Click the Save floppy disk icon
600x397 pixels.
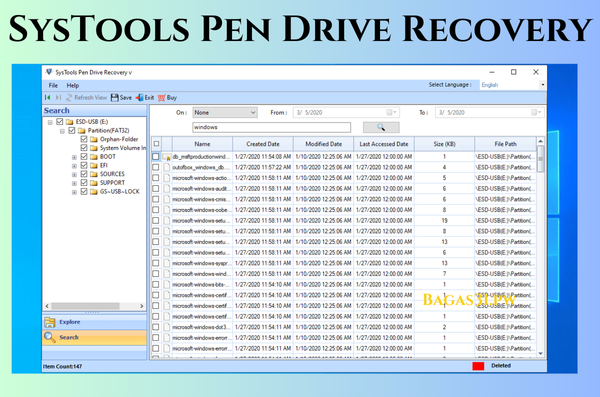[x=114, y=98]
